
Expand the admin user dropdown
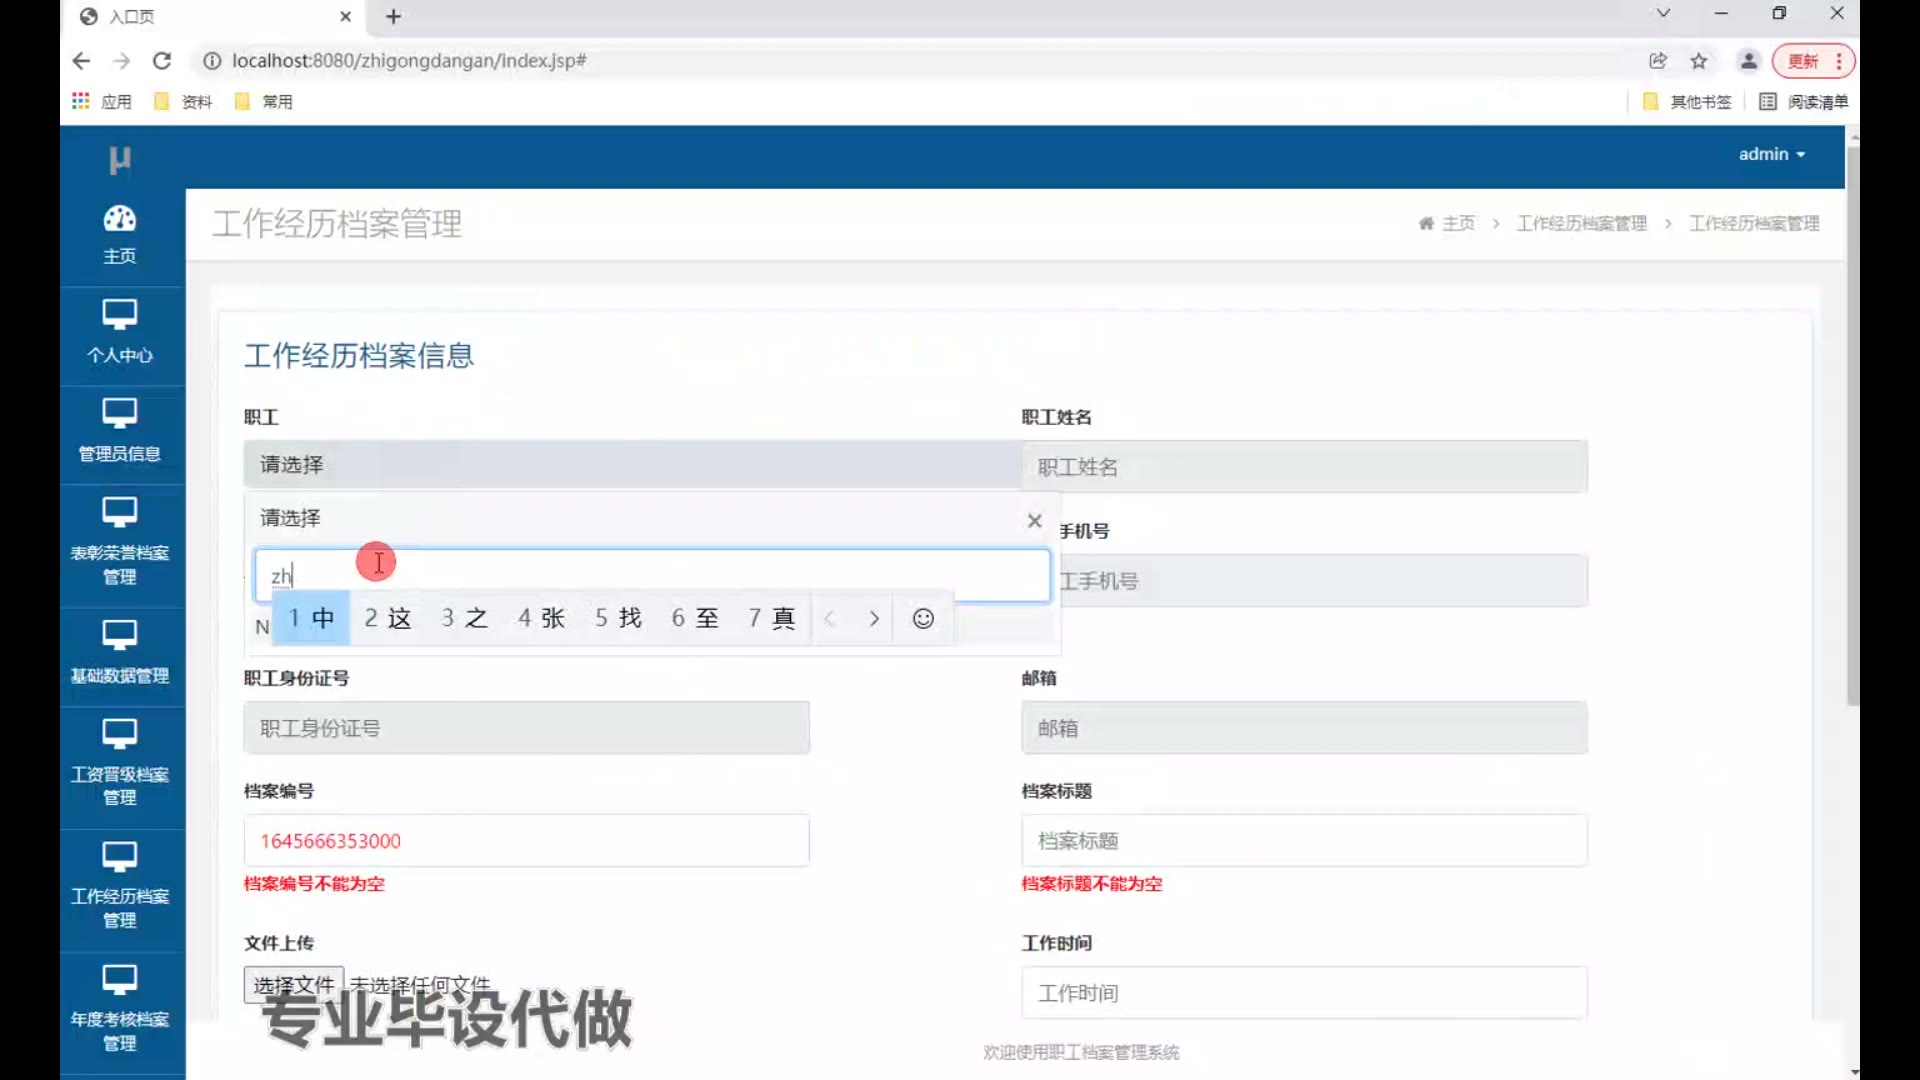(1771, 154)
